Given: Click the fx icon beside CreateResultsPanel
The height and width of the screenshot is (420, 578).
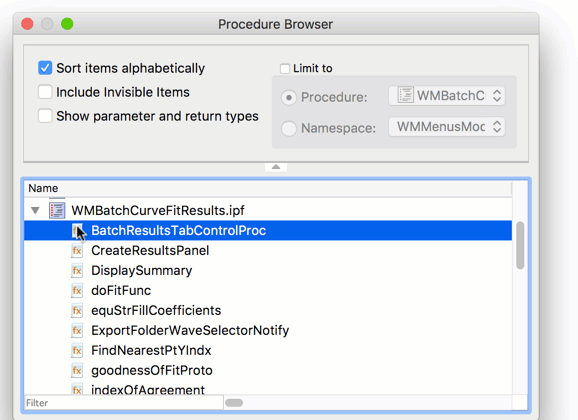Looking at the screenshot, I should pos(77,251).
